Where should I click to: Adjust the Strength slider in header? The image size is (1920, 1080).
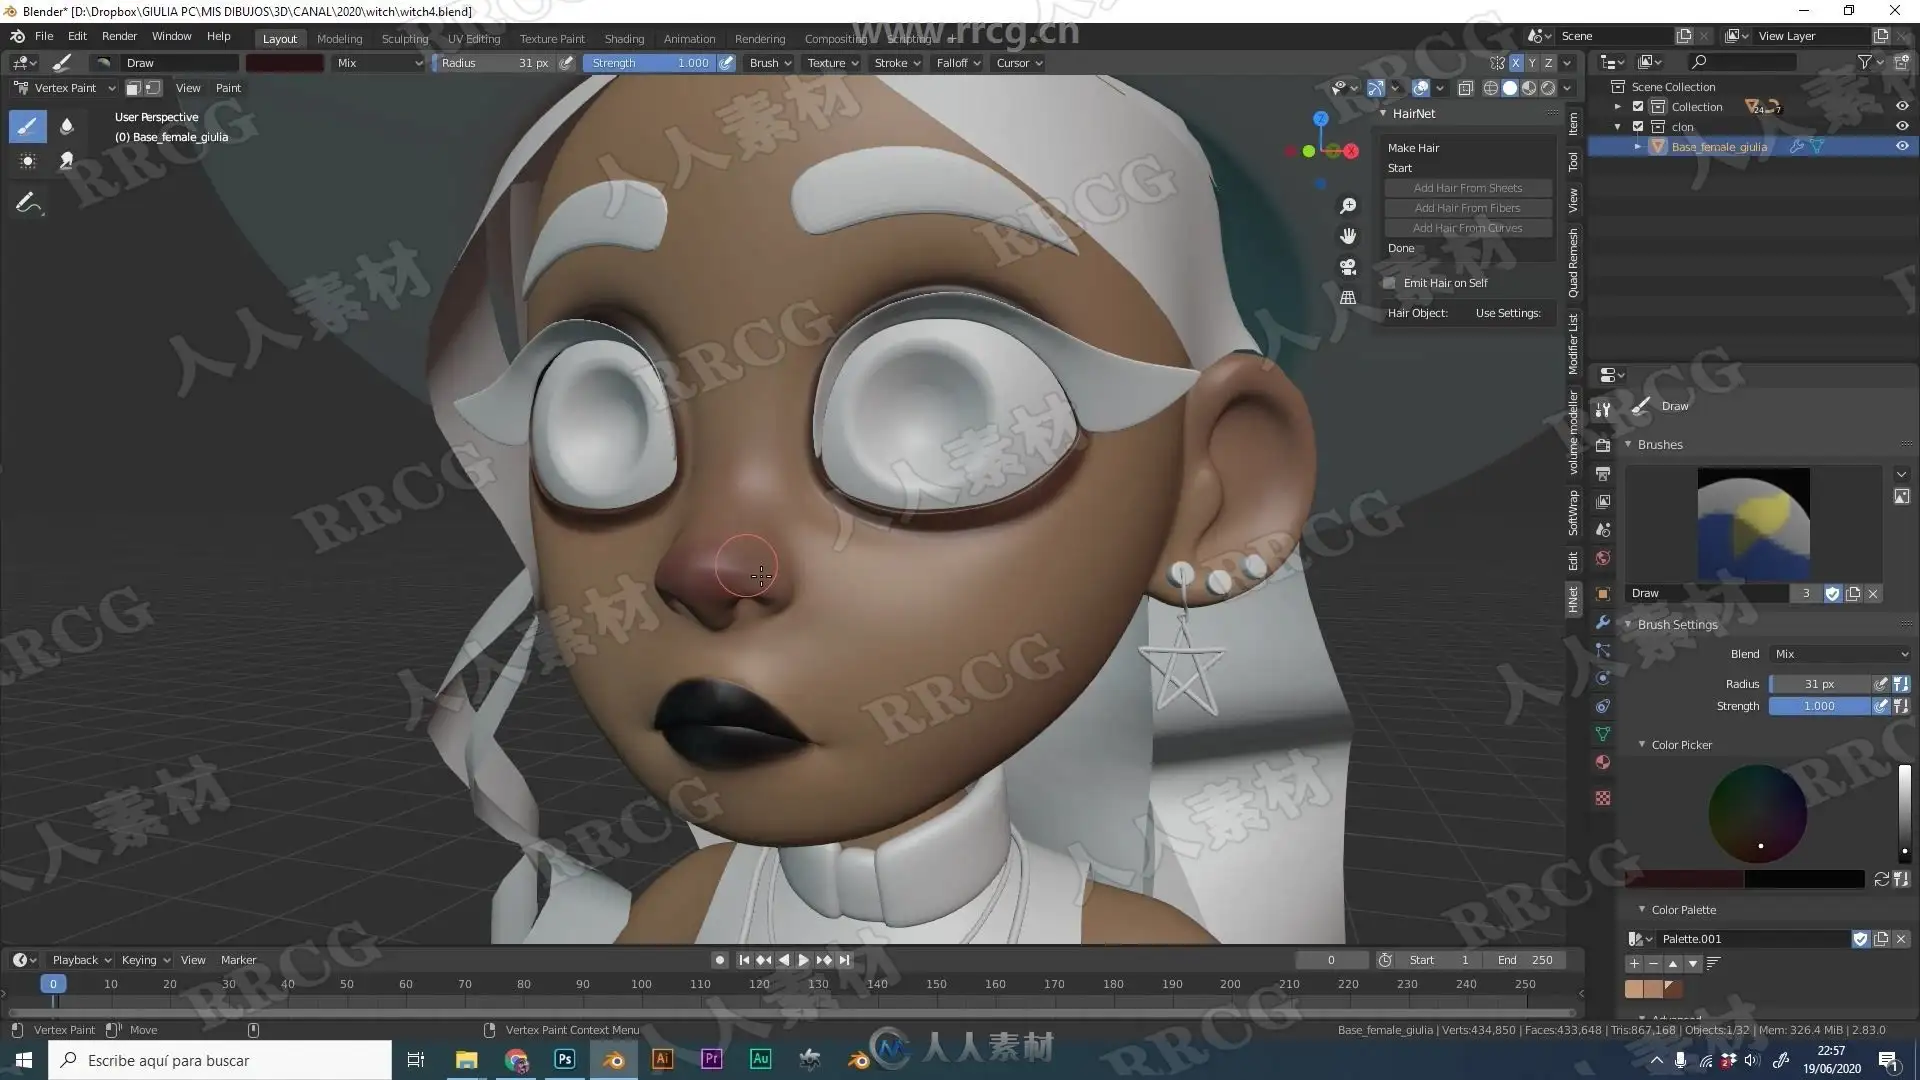[x=650, y=63]
